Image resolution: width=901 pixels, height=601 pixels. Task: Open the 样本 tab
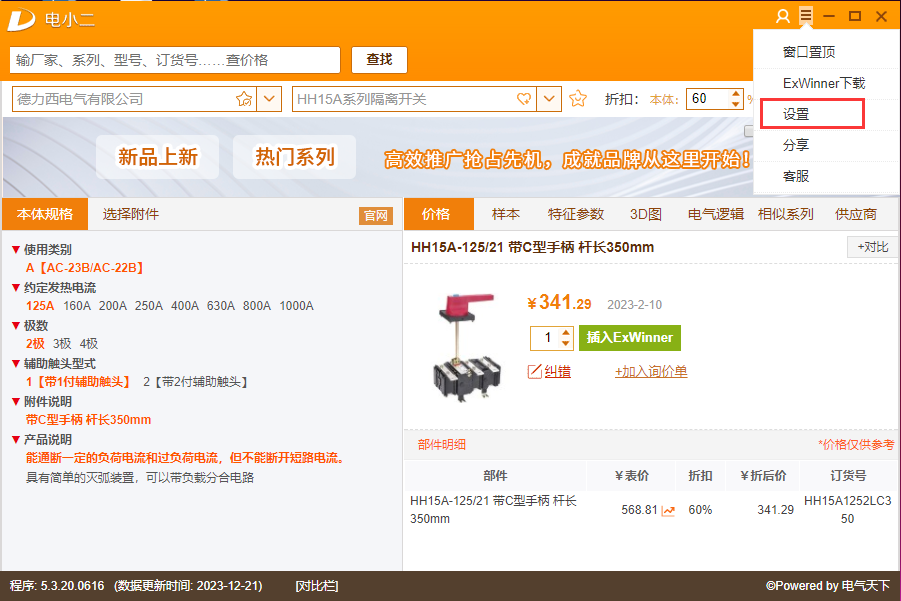506,214
